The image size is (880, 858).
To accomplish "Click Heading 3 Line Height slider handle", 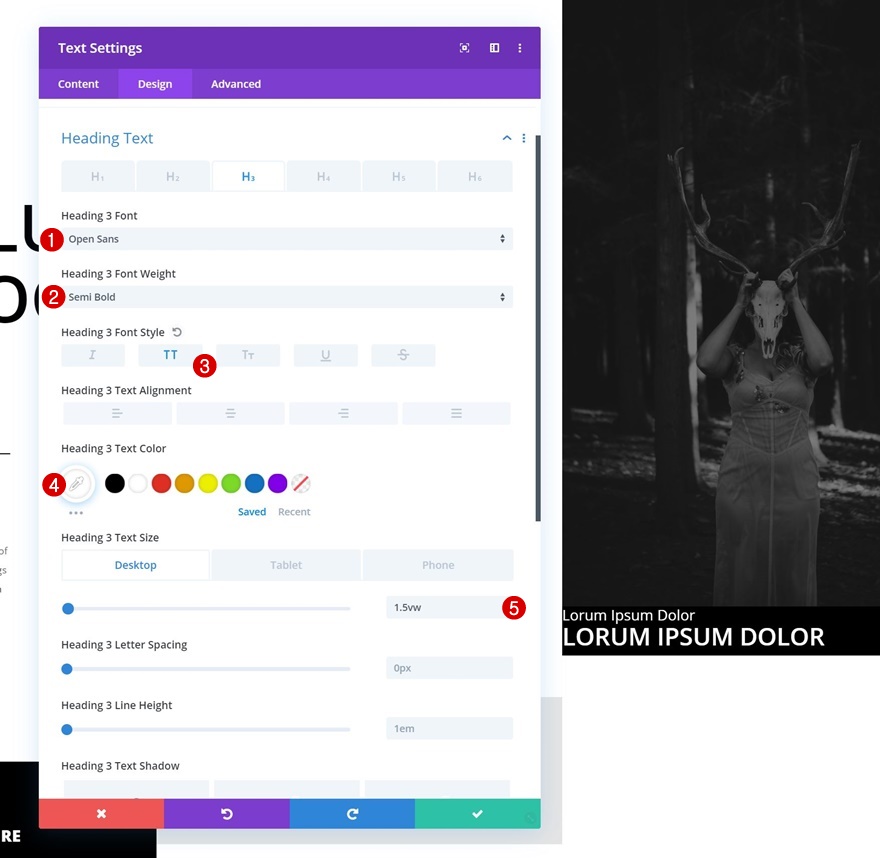I will pyautogui.click(x=67, y=729).
